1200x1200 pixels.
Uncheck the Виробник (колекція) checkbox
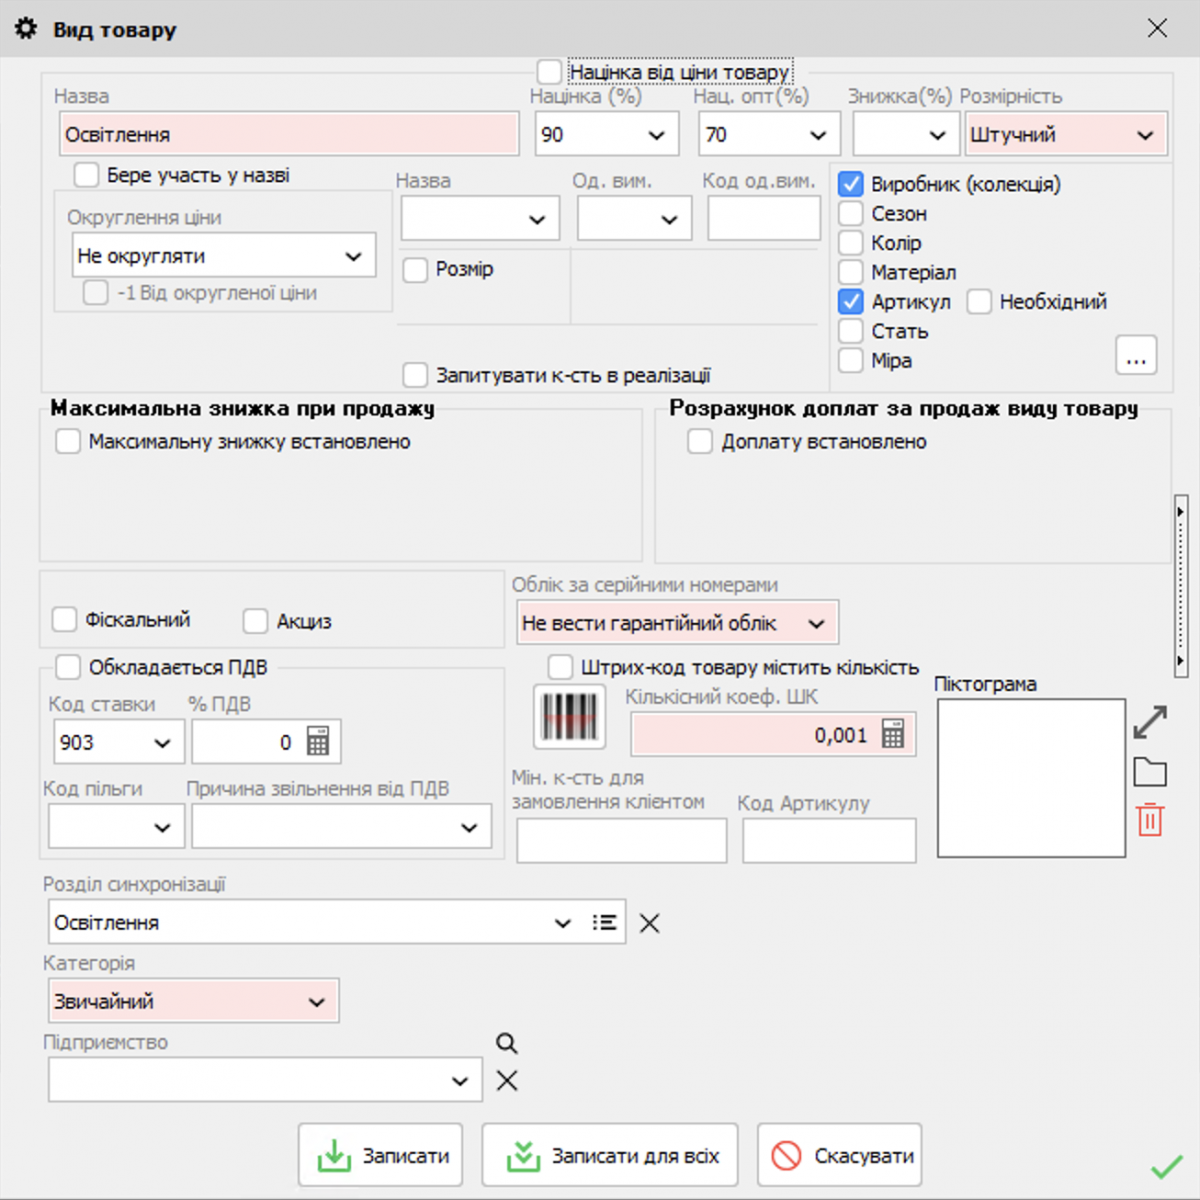850,184
